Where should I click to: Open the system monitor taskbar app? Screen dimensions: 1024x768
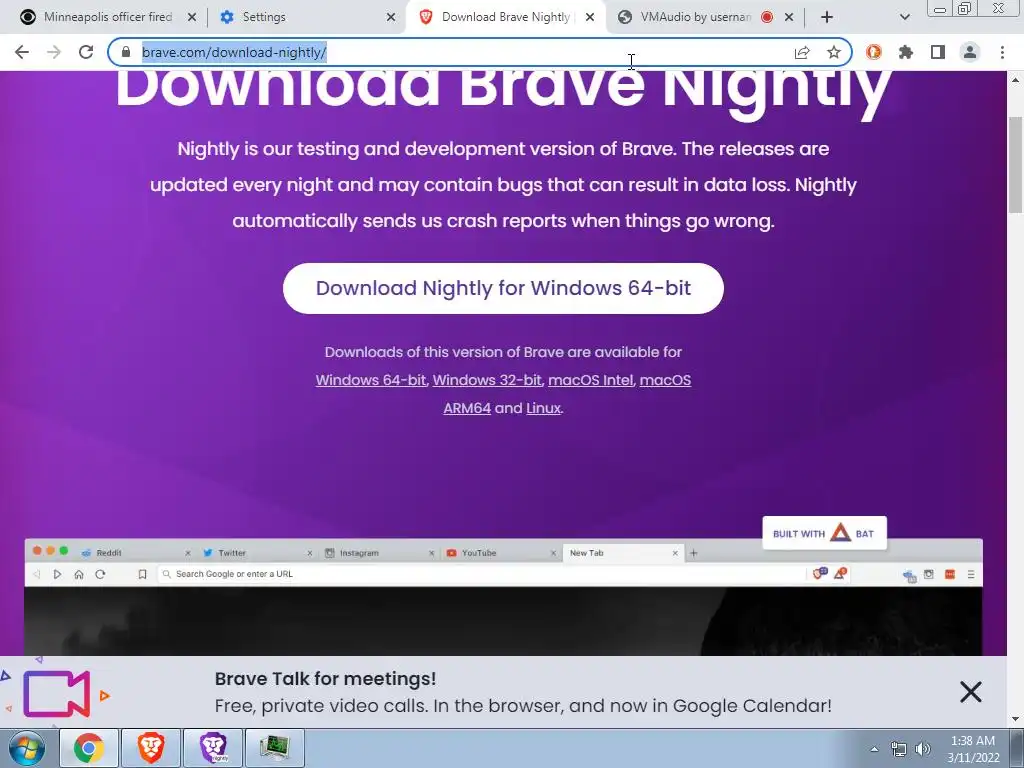(275, 748)
